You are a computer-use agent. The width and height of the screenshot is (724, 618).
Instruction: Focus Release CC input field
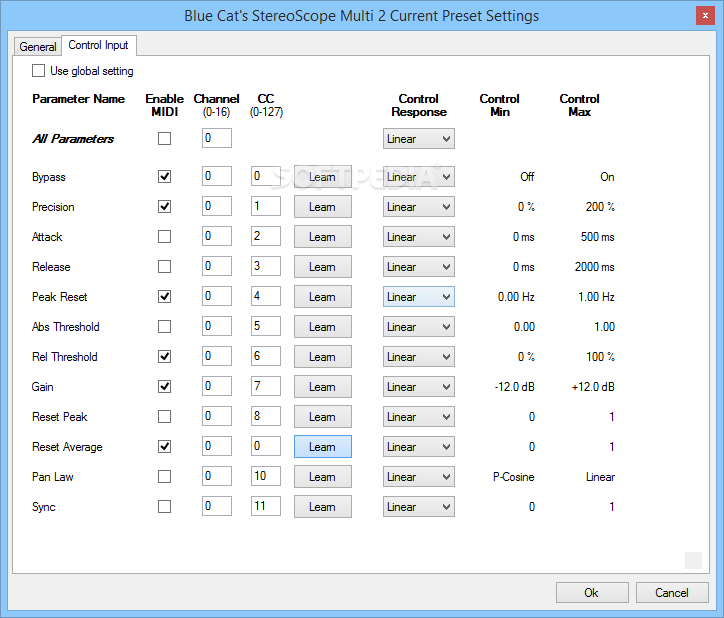265,266
